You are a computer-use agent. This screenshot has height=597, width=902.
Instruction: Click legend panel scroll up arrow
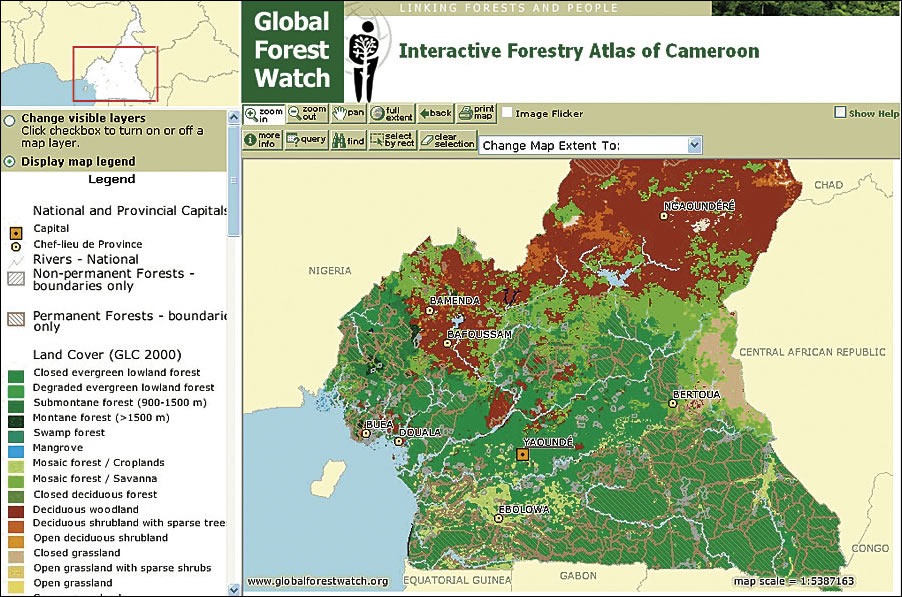click(234, 117)
